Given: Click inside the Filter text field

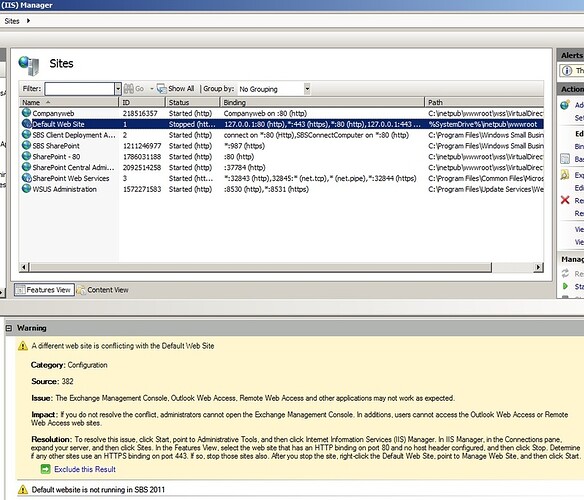Looking at the screenshot, I should pyautogui.click(x=80, y=89).
